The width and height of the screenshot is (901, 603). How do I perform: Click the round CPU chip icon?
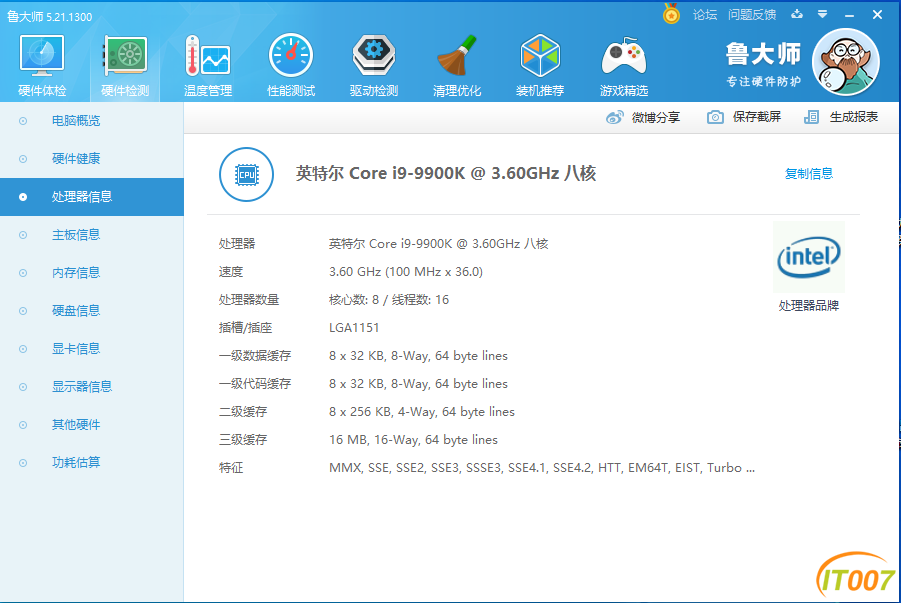tap(247, 174)
